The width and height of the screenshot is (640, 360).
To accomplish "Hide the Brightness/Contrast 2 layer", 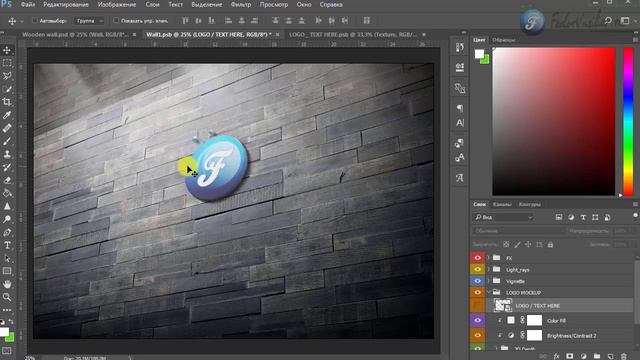I will pos(477,336).
